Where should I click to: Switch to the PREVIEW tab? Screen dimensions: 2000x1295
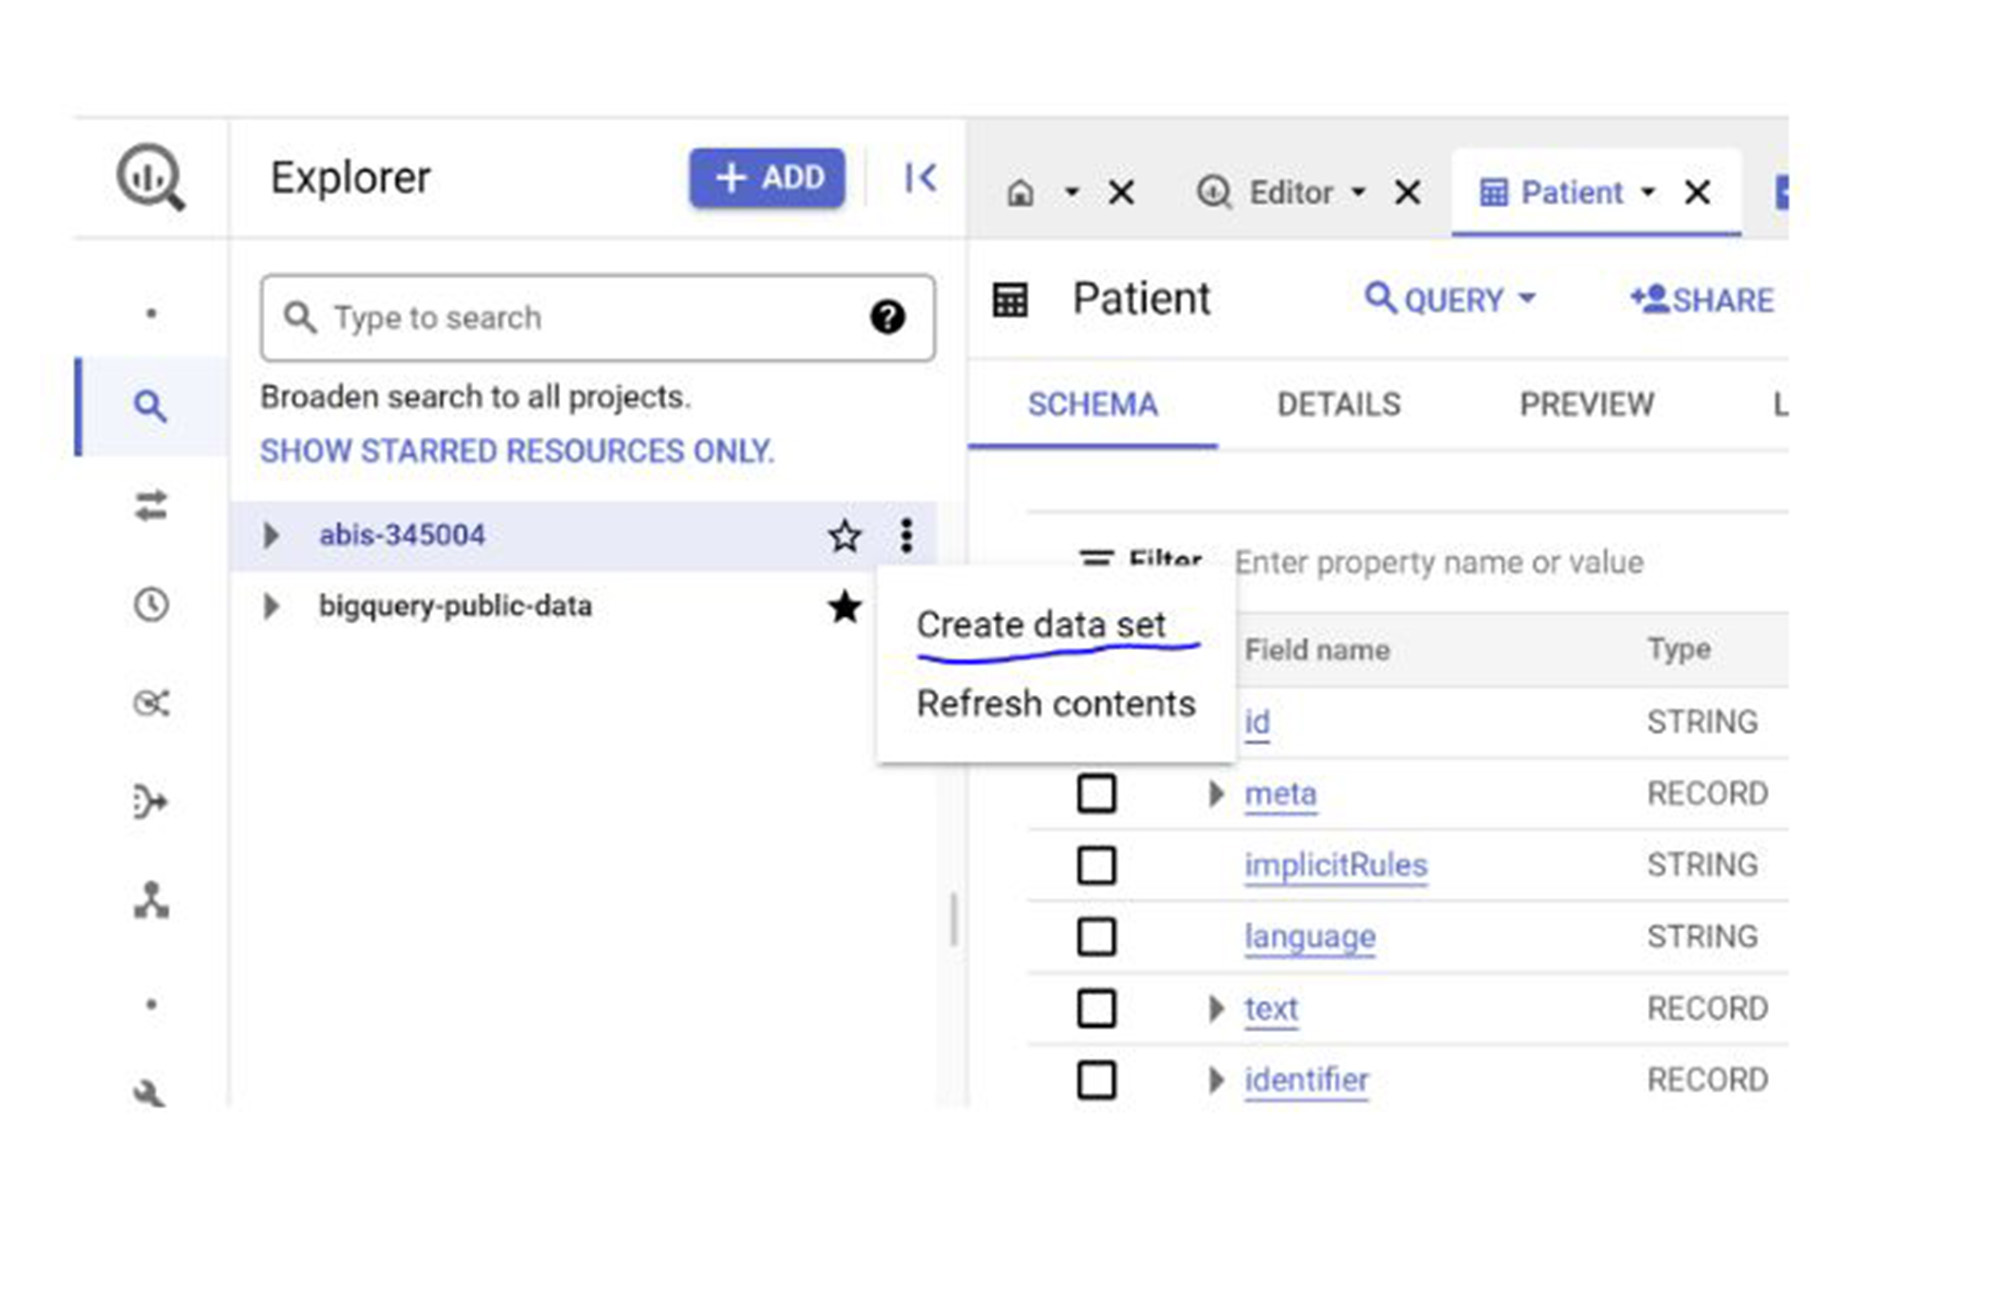(1587, 405)
